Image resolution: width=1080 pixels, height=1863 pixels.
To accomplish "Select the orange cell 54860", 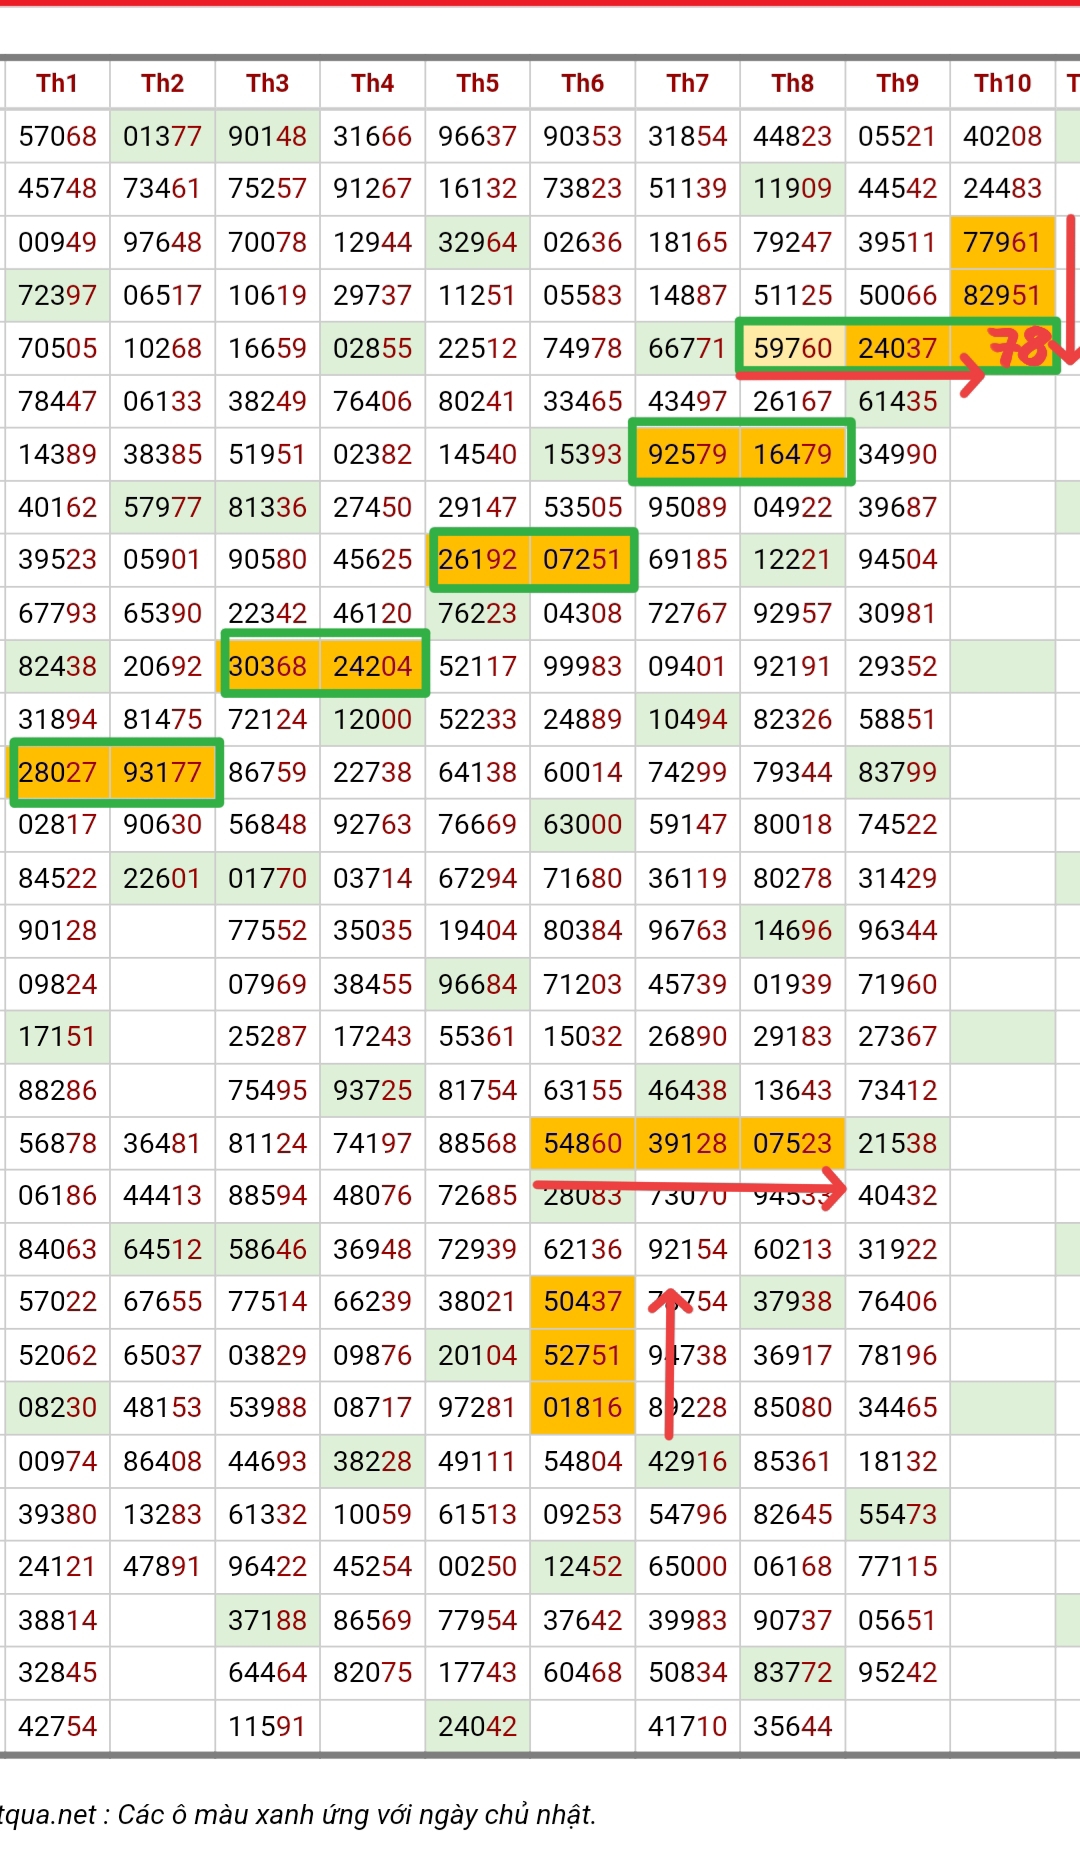I will pos(582,1143).
